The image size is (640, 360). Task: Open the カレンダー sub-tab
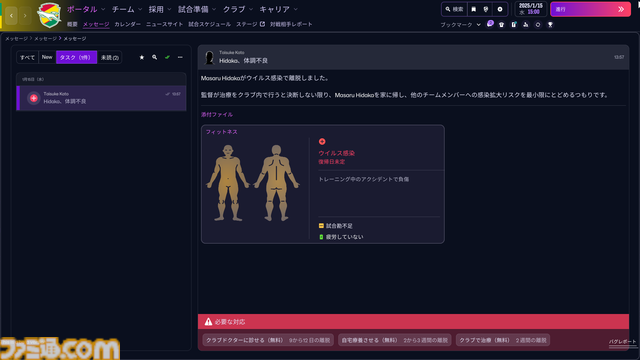coord(127,24)
